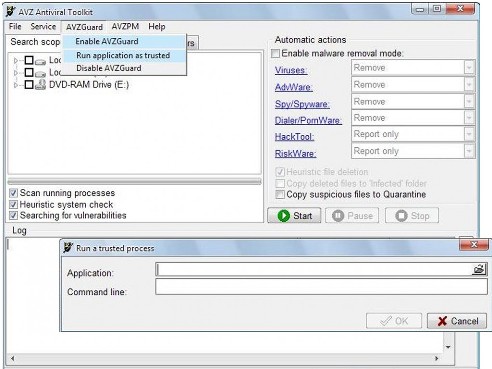The width and height of the screenshot is (492, 369).
Task: Click the AVZGuard menu
Action: [84, 27]
